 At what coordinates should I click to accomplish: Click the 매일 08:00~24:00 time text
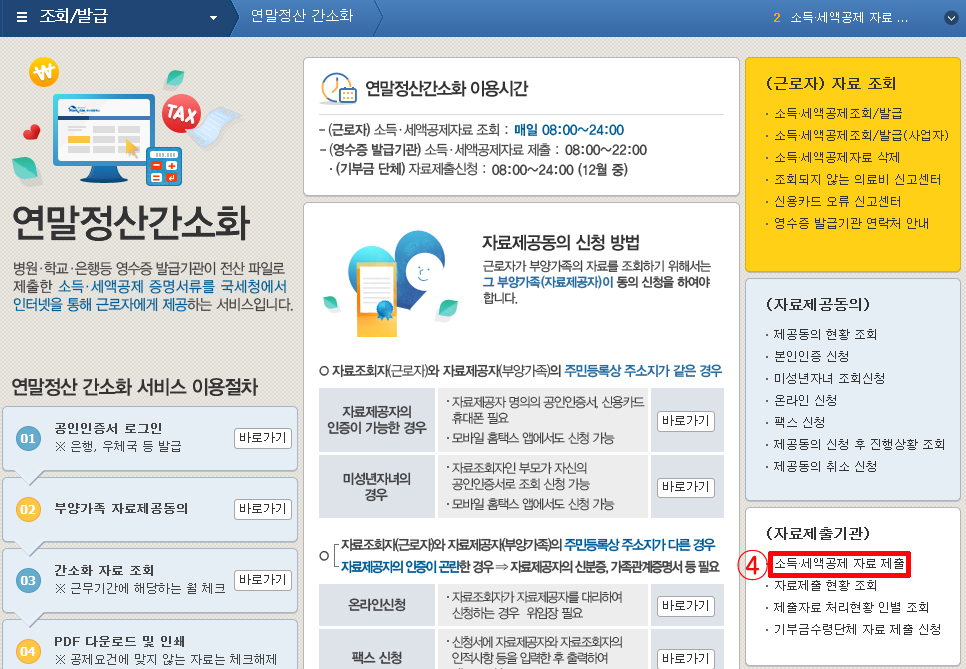pos(569,130)
